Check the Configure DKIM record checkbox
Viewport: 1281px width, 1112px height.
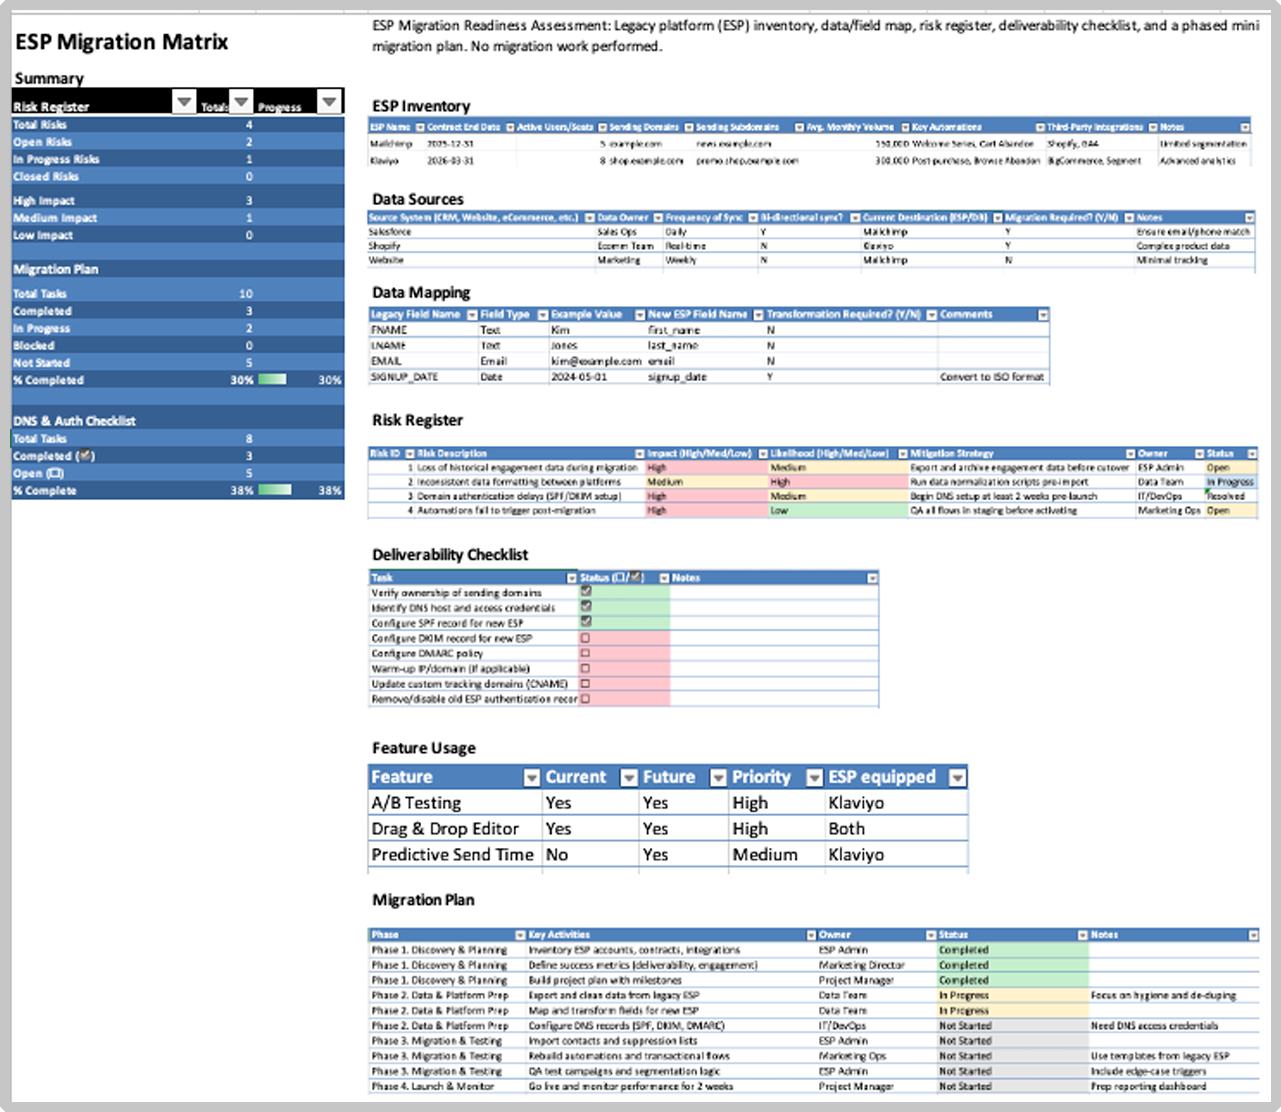coord(587,638)
